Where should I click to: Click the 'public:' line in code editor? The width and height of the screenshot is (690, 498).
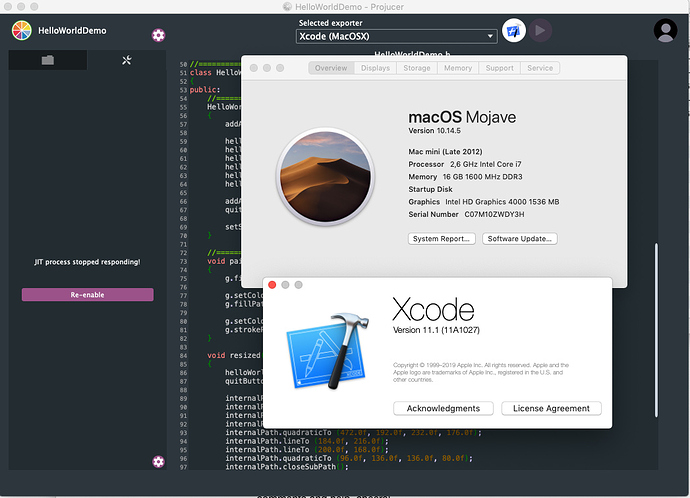(x=205, y=90)
